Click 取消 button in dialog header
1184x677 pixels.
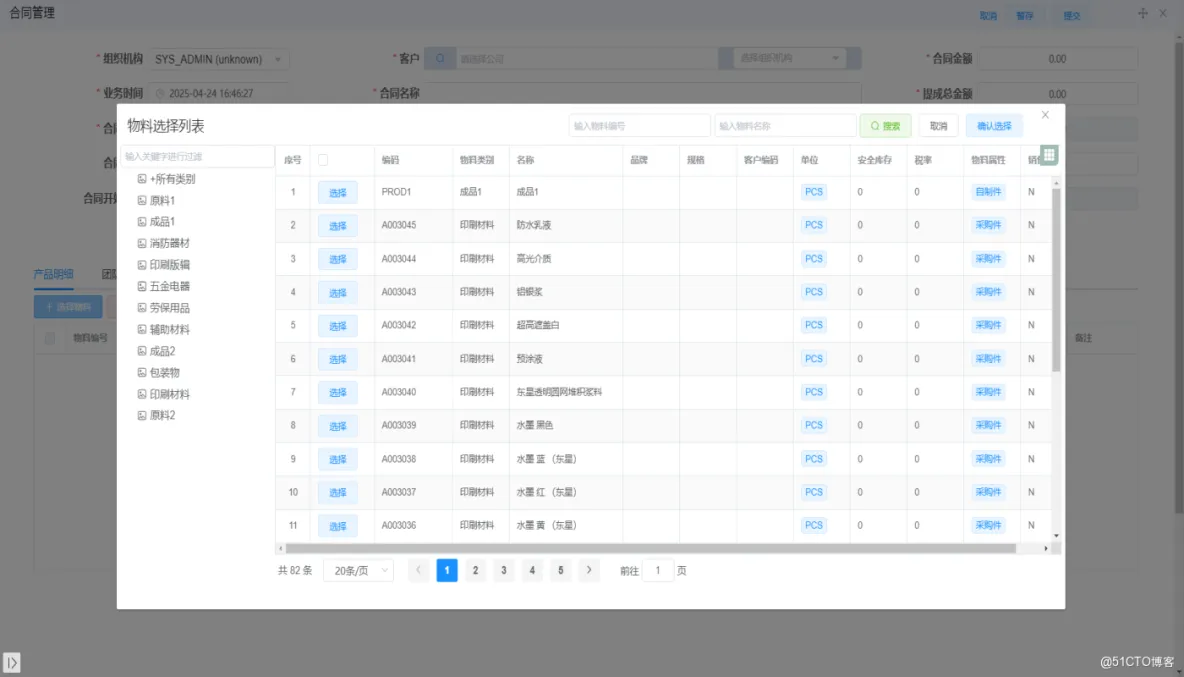[939, 126]
